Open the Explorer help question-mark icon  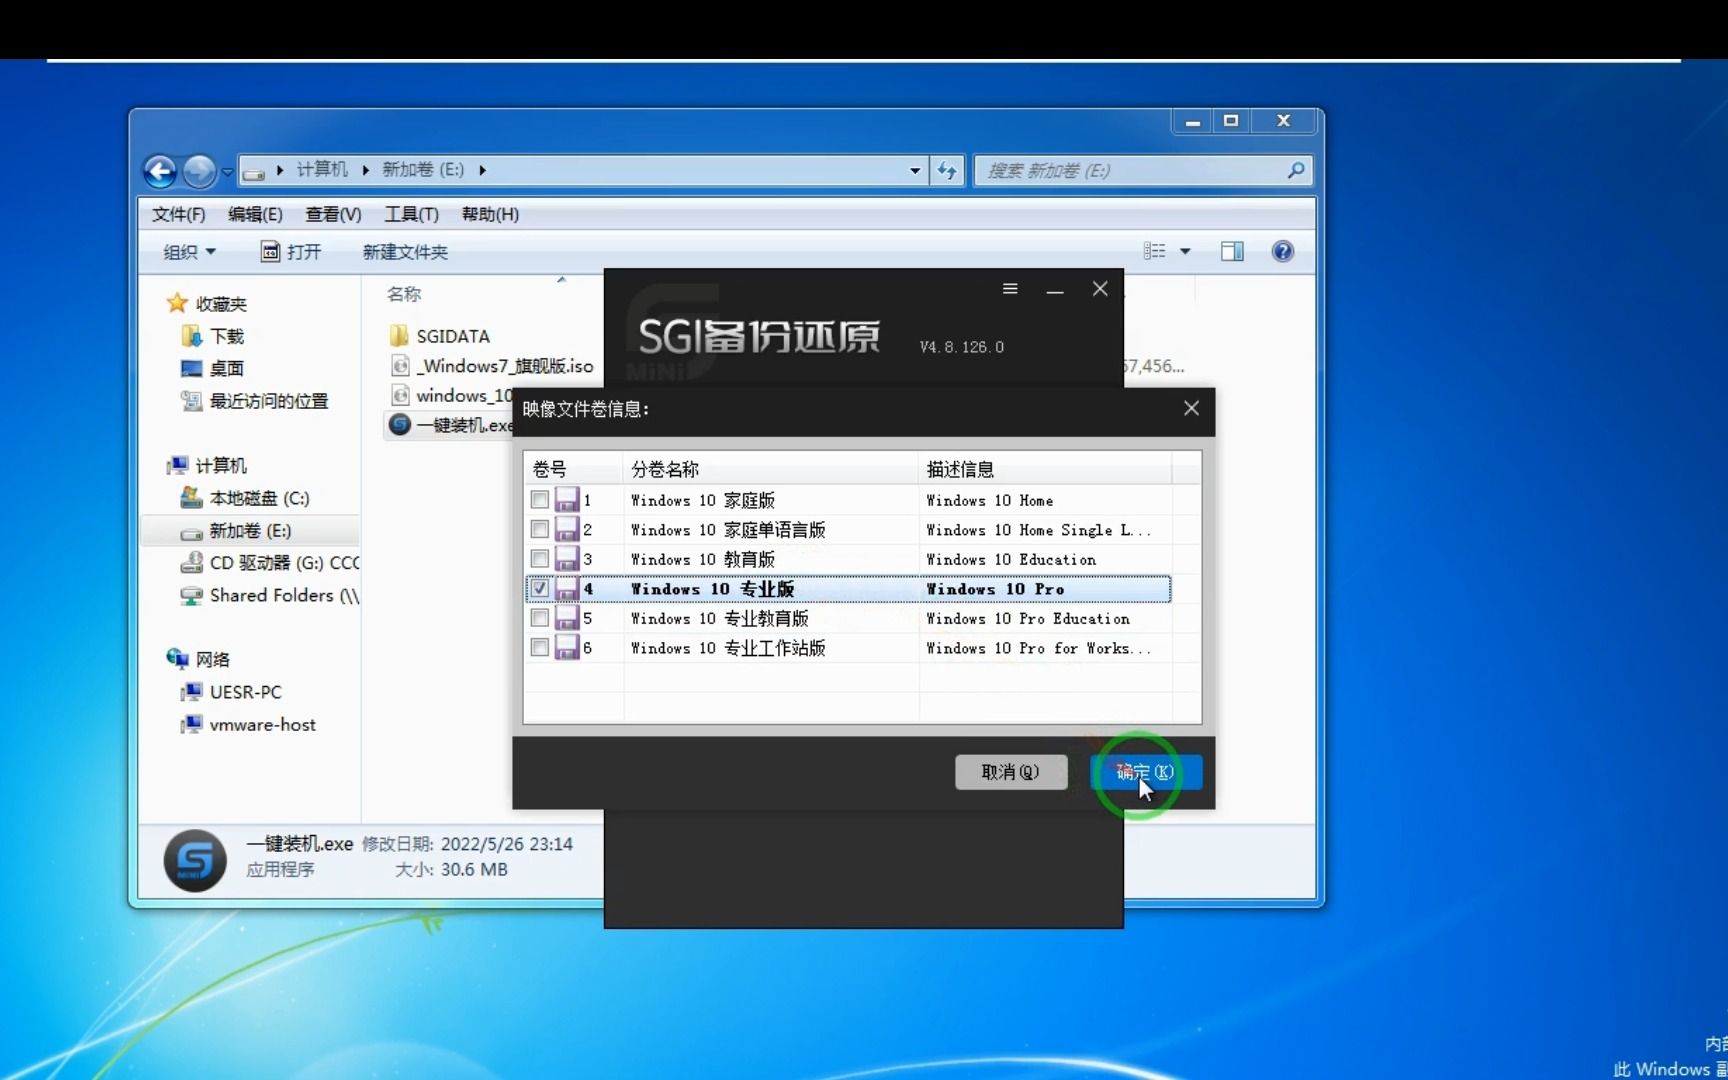pyautogui.click(x=1282, y=251)
